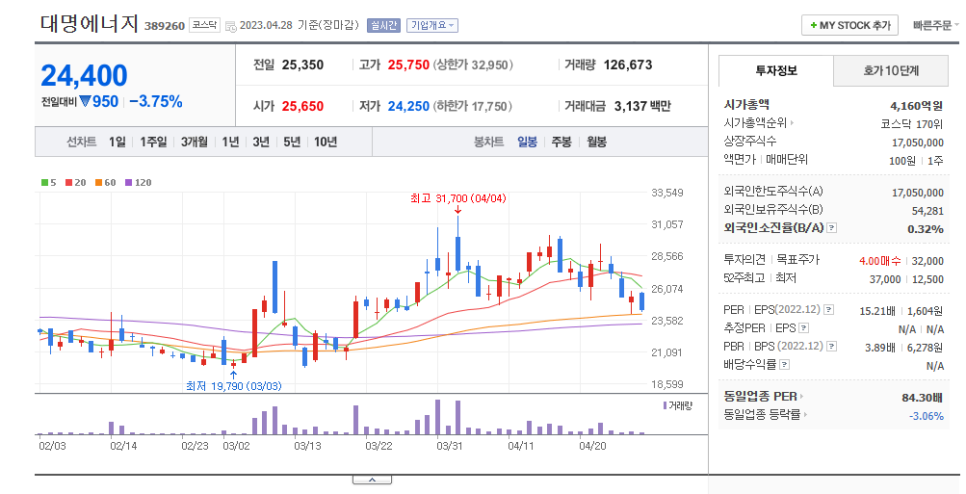
Task: Click the green 5-day moving average legend
Action: 49,182
